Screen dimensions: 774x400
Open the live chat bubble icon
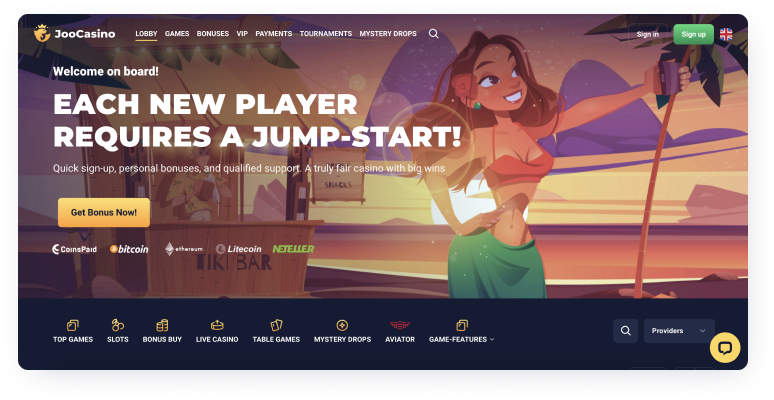coord(725,348)
